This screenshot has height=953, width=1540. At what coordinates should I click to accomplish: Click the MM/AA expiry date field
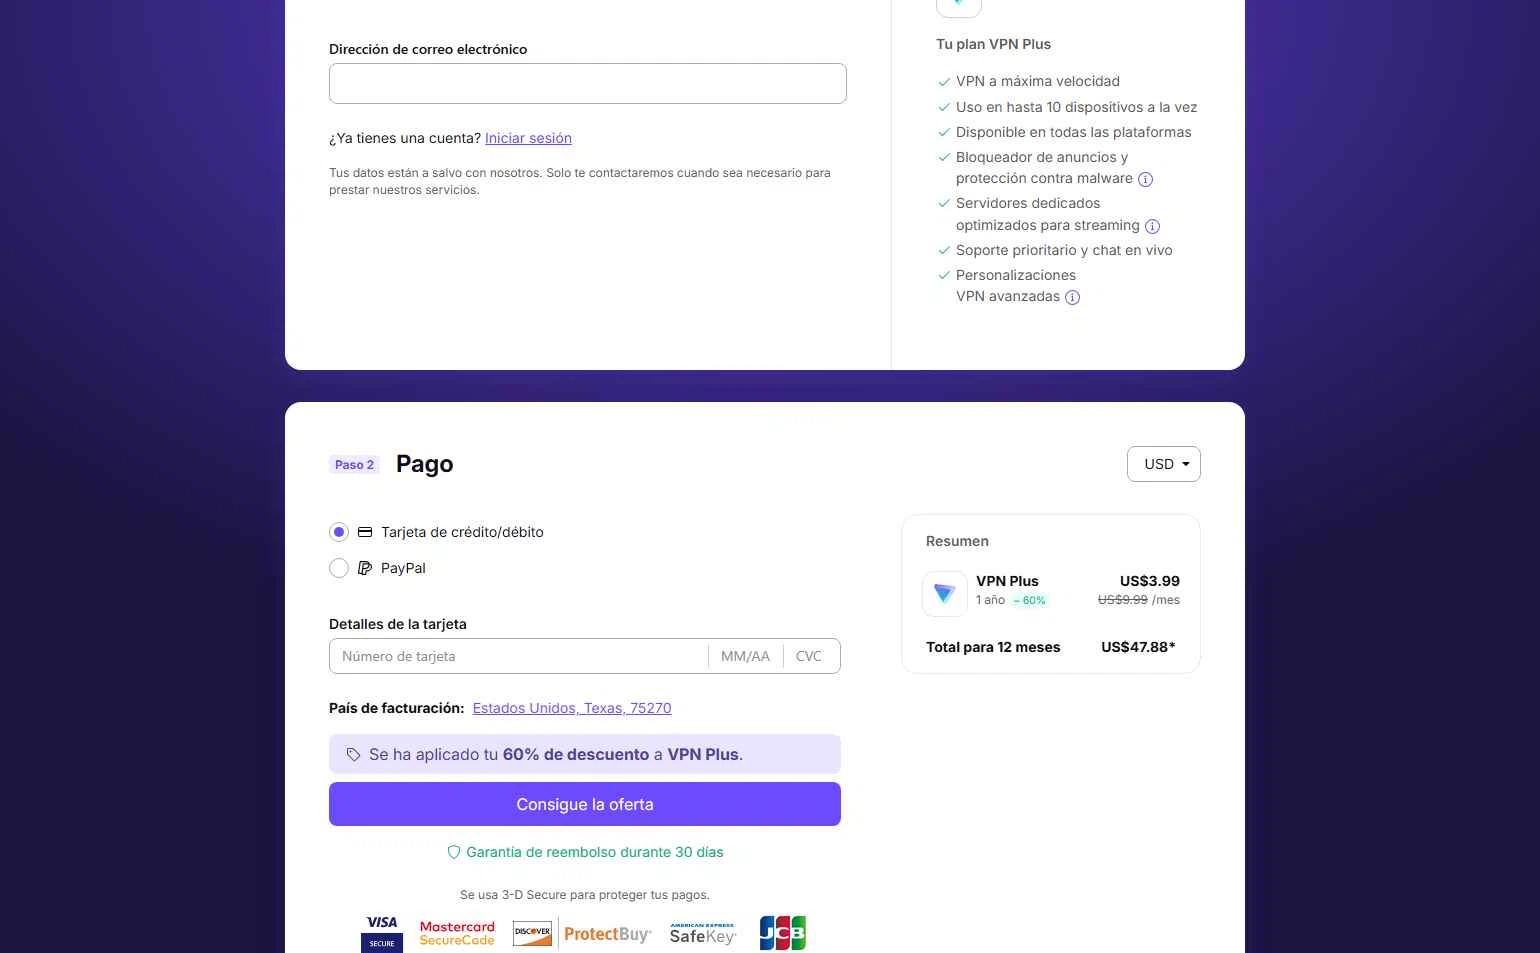point(745,656)
